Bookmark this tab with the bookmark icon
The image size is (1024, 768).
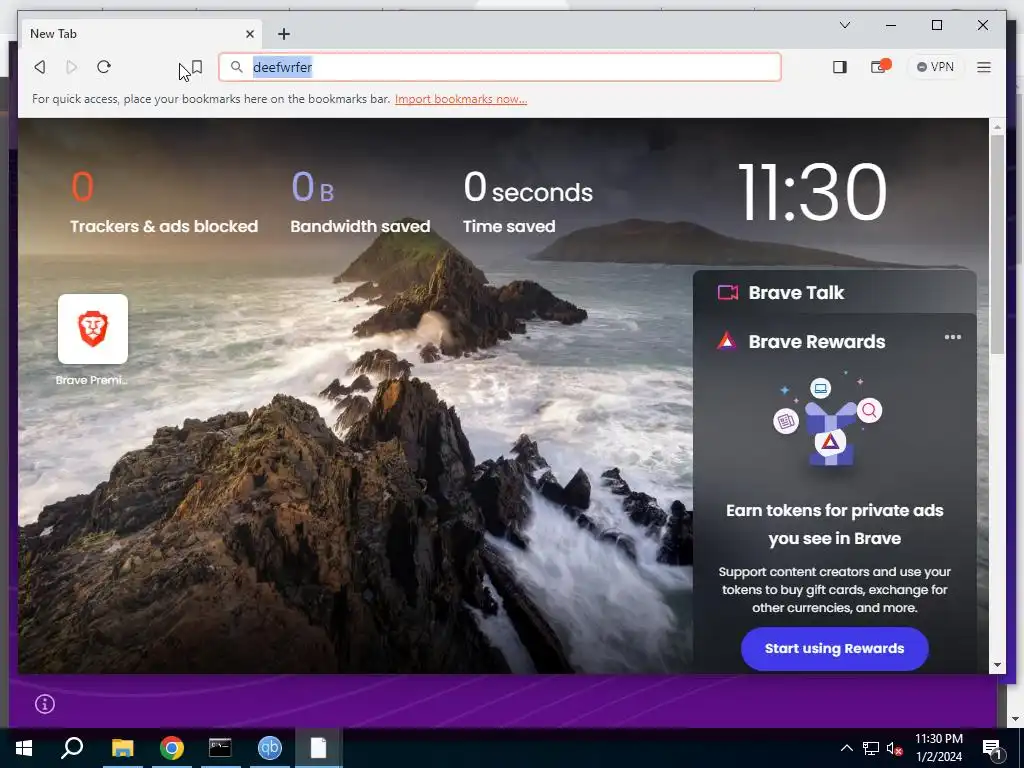[197, 67]
